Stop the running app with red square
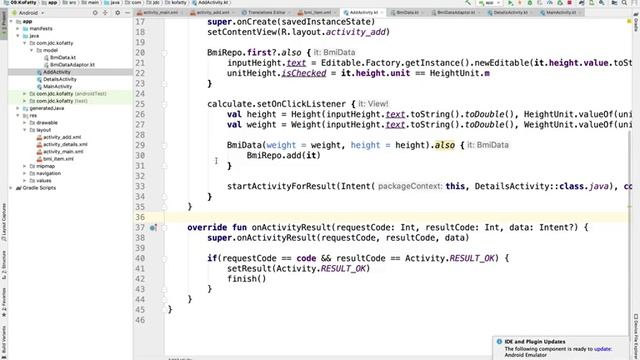640x360 pixels. click(x=570, y=3)
